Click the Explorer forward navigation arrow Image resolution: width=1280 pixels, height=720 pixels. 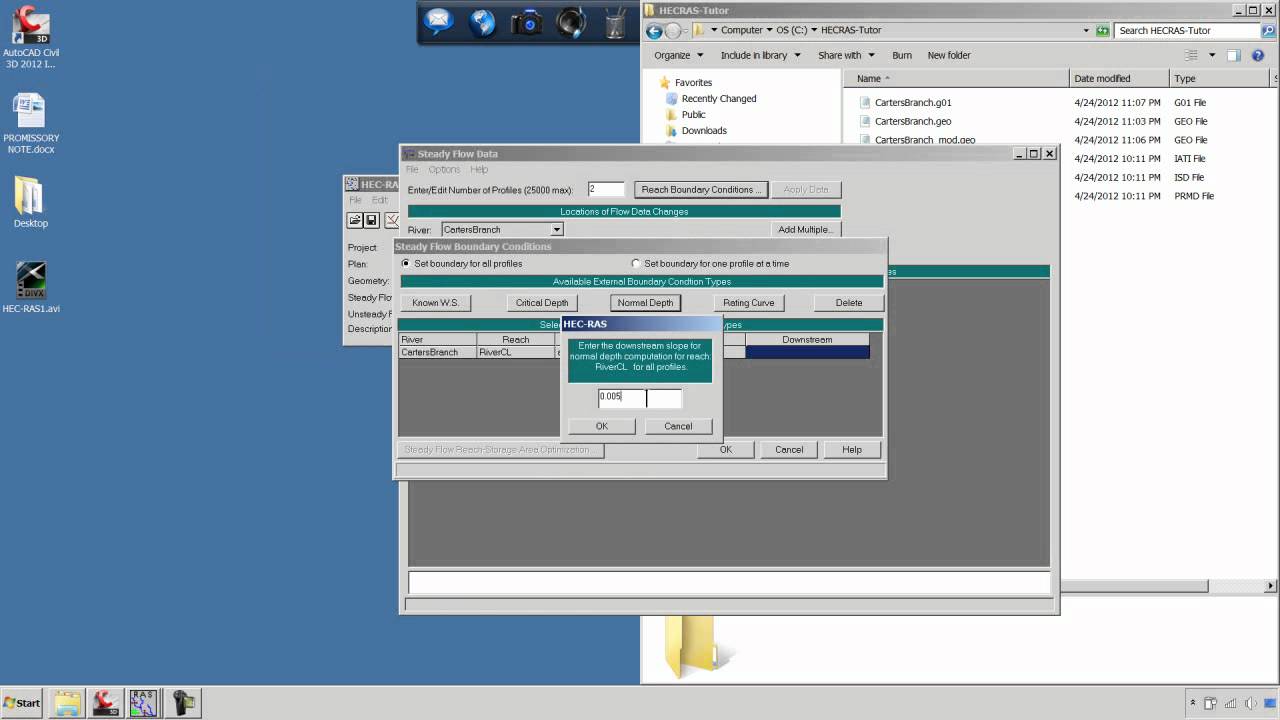(674, 31)
